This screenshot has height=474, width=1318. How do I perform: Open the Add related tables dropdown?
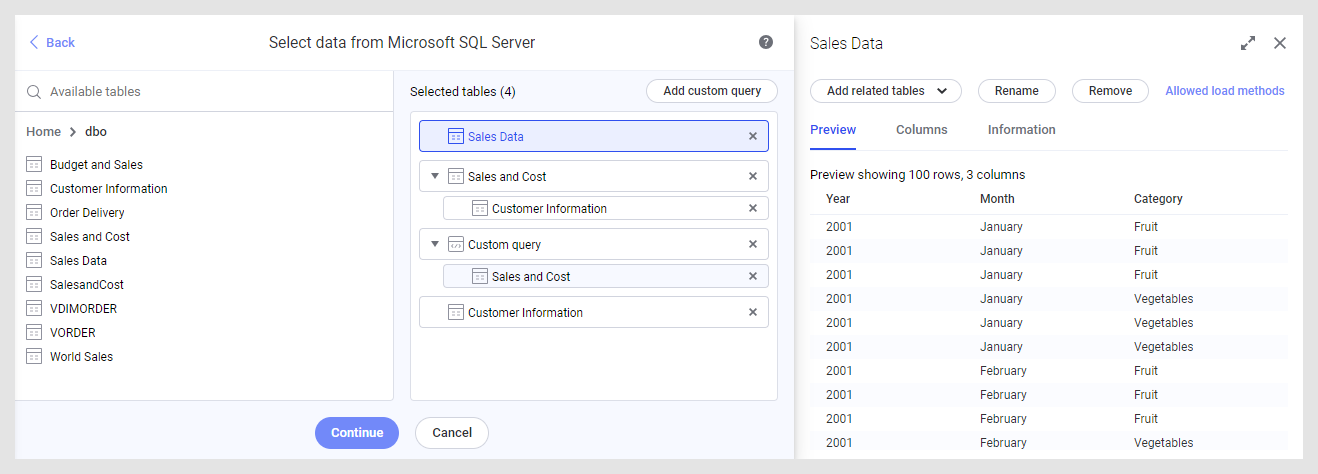point(885,91)
